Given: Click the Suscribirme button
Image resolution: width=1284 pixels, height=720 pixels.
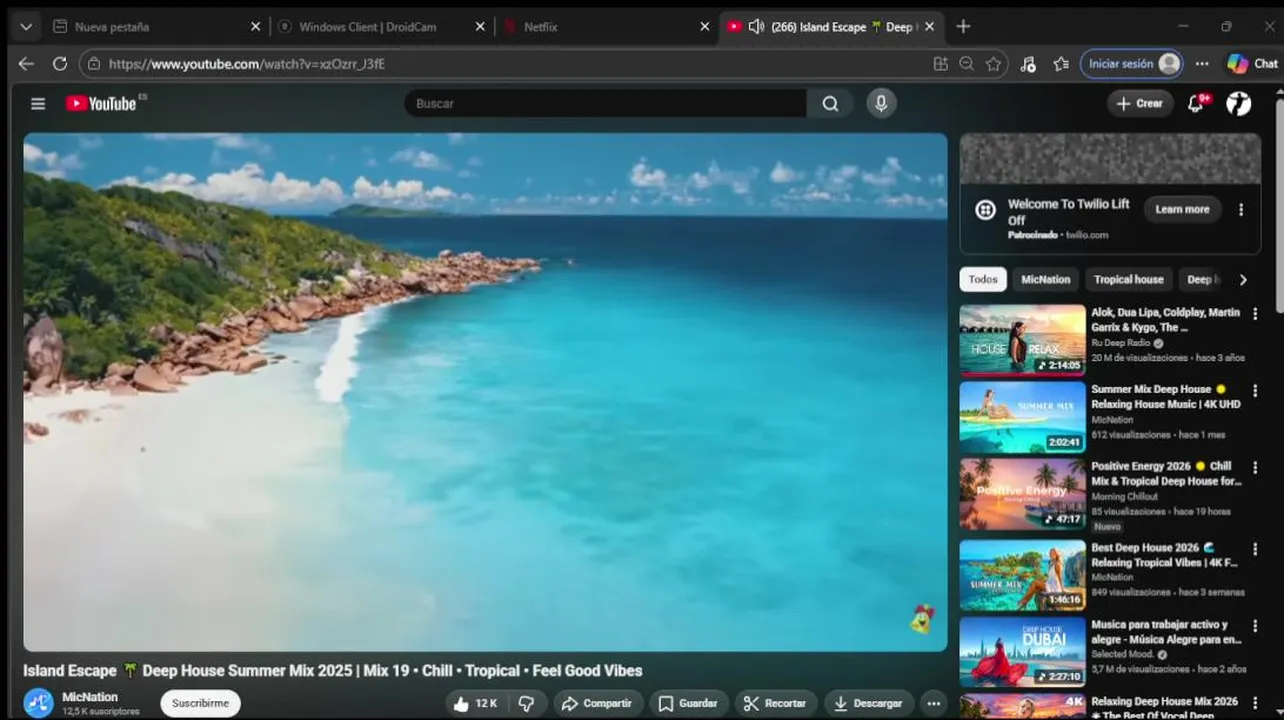Looking at the screenshot, I should 200,703.
